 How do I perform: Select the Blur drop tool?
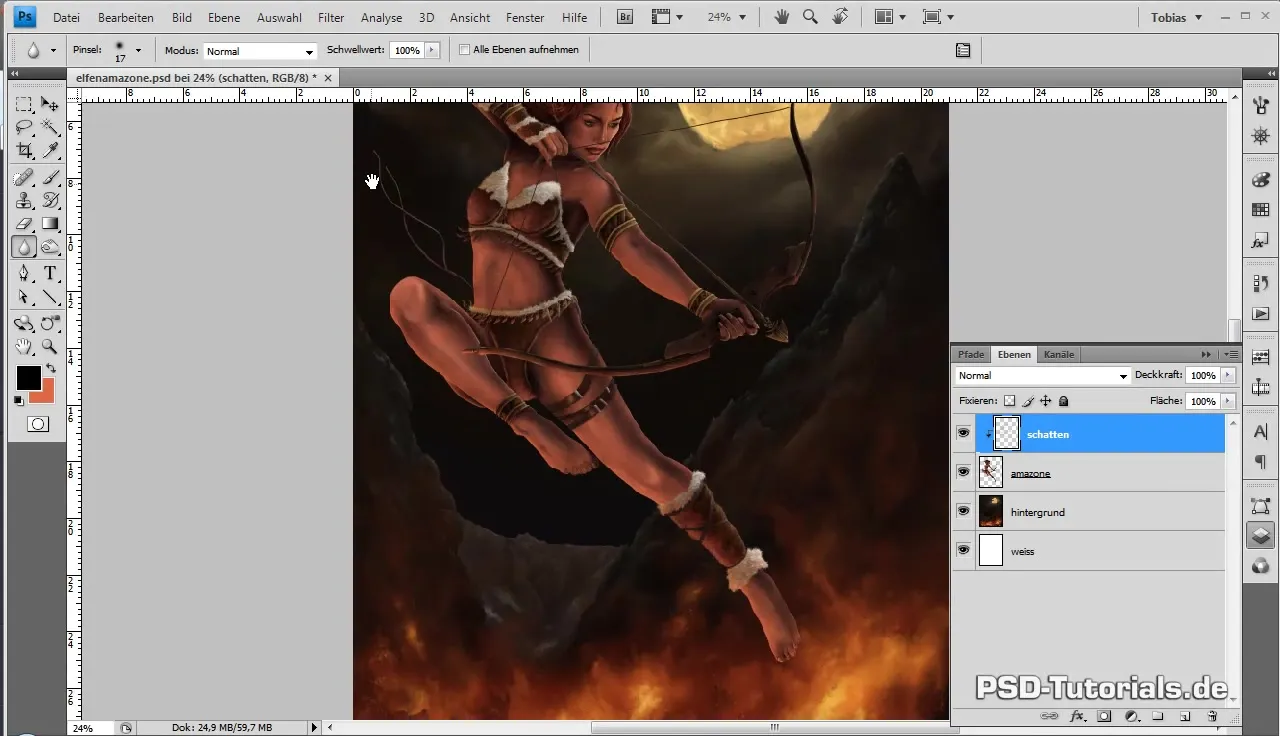[24, 246]
